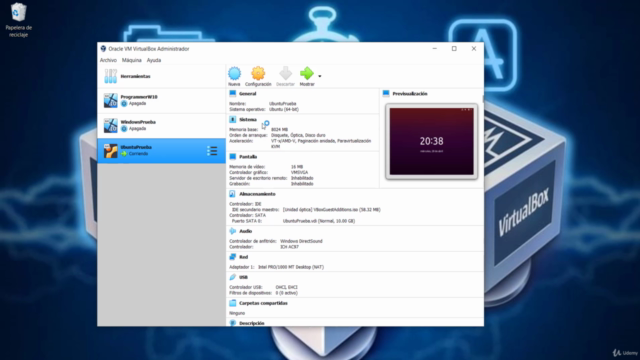Click the Almacenamiento section disk icon
This screenshot has height=360, width=640.
pyautogui.click(x=233, y=194)
